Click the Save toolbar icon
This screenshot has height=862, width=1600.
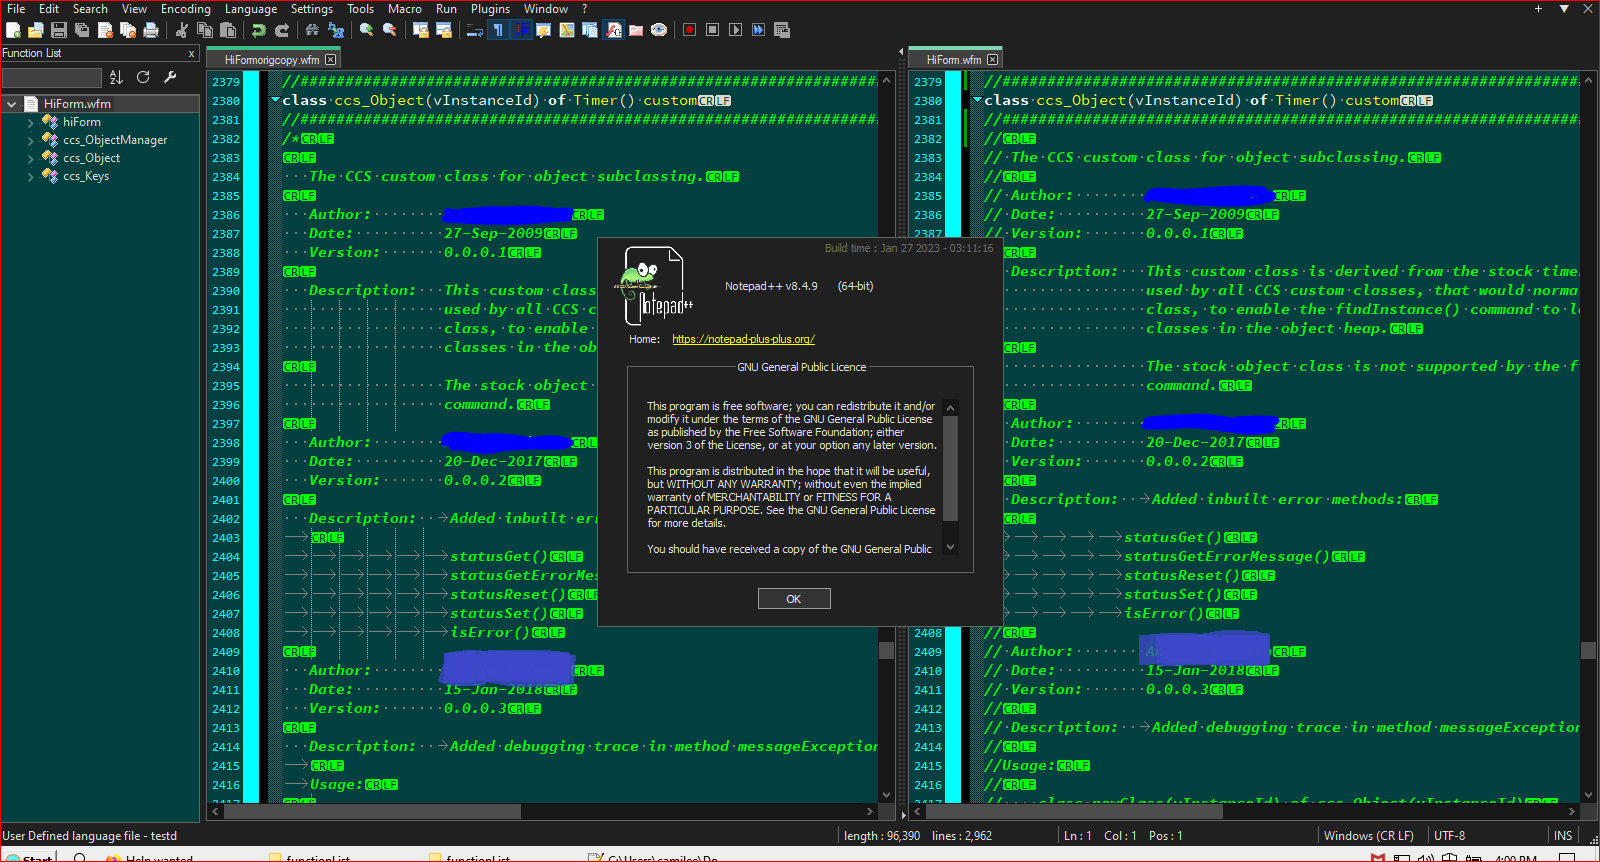59,30
